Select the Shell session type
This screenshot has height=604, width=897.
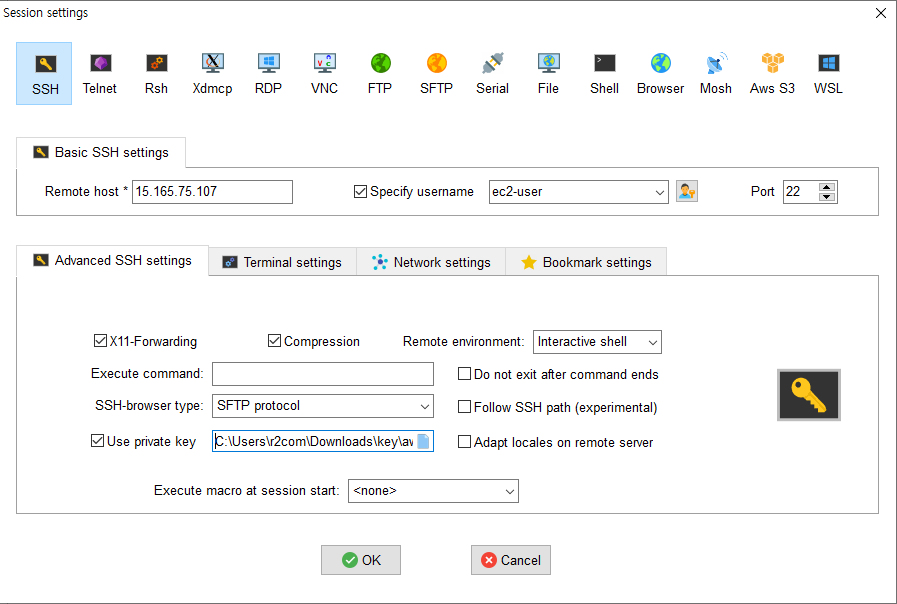605,73
